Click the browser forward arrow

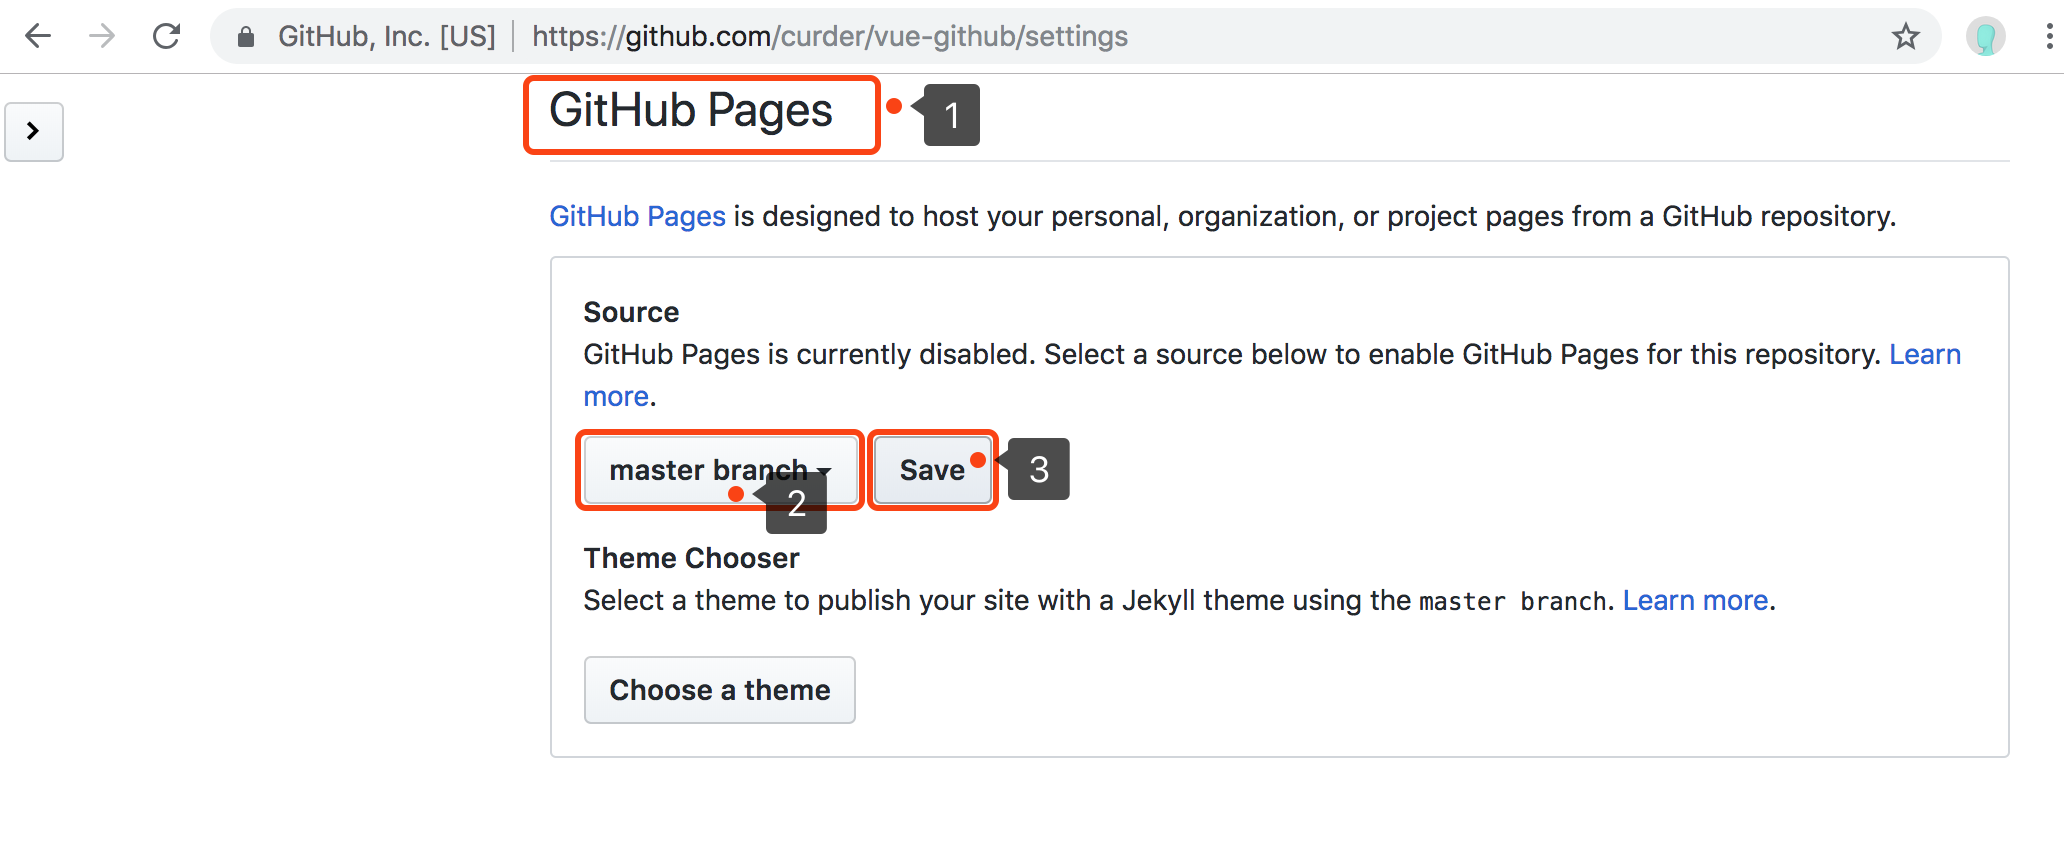pos(102,37)
